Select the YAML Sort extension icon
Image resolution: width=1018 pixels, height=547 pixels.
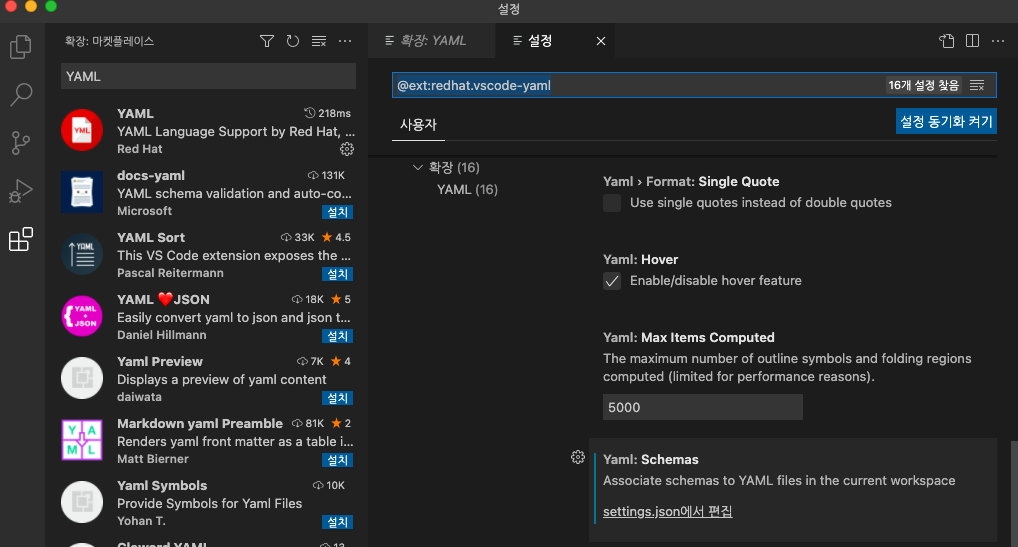pos(82,254)
